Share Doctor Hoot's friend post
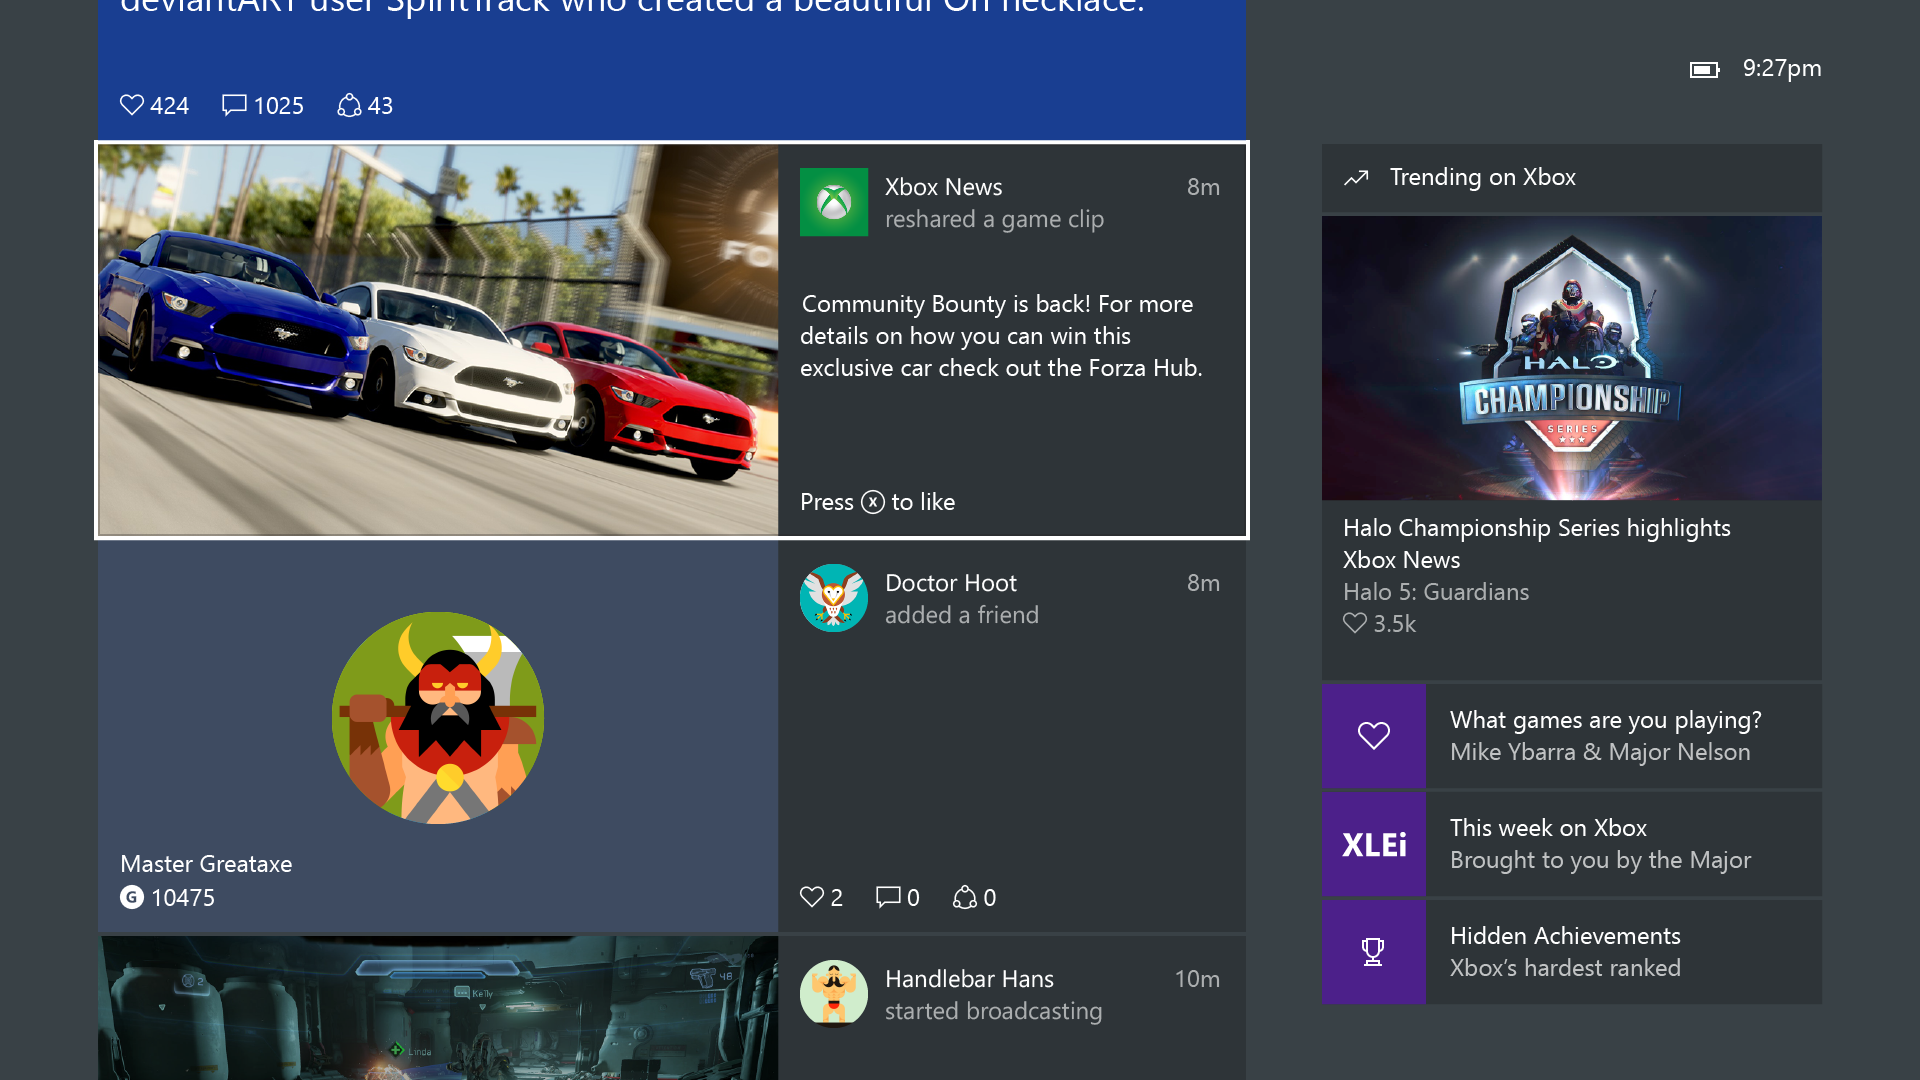The width and height of the screenshot is (1920, 1080). coord(964,897)
